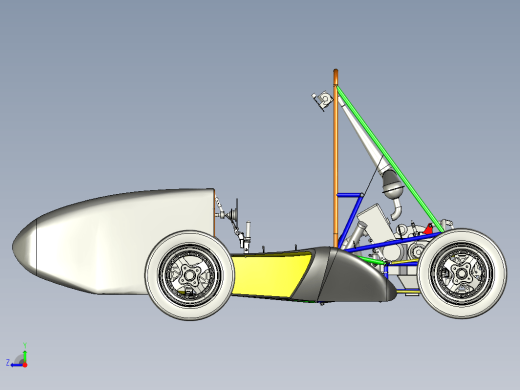Select the curved elbow pipe below the muffler
Viewport: 520px width, 390px height.
(396, 209)
